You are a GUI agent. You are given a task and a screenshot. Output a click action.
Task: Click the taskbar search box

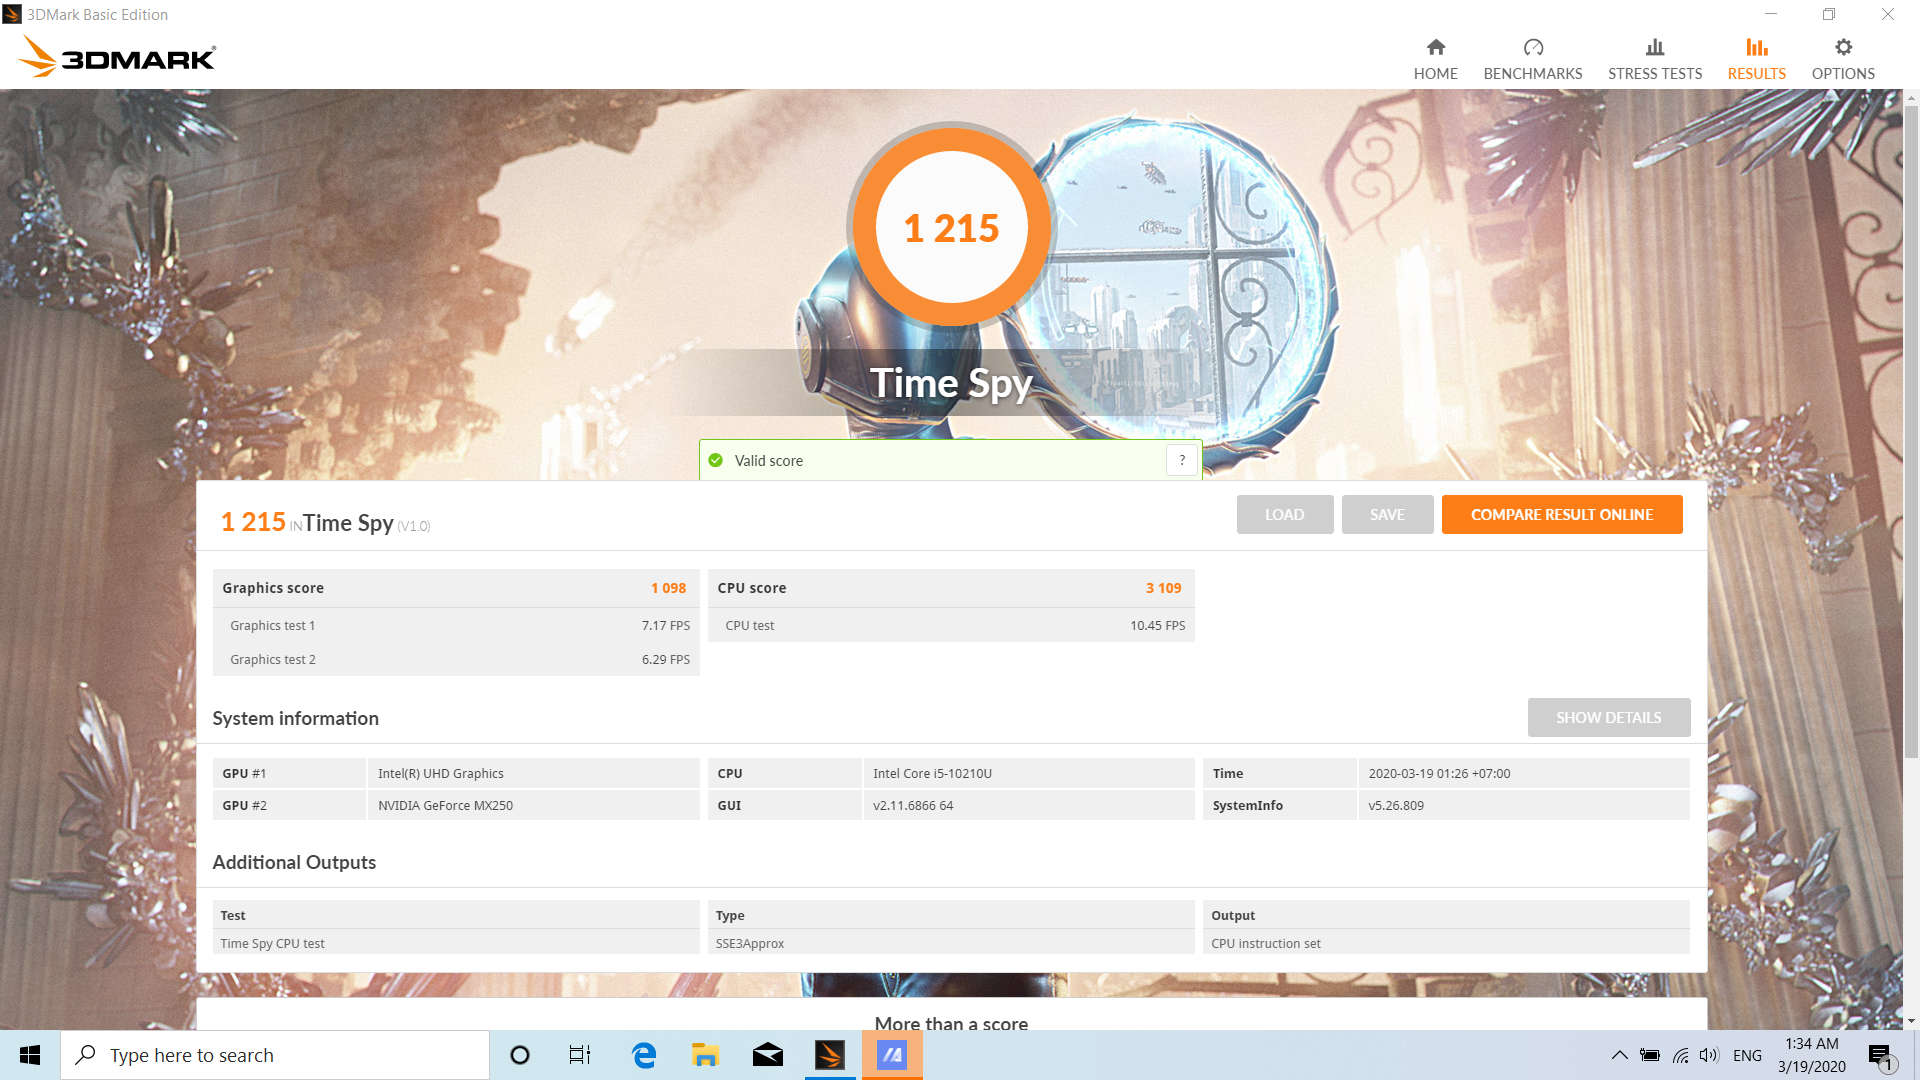[x=275, y=1055]
